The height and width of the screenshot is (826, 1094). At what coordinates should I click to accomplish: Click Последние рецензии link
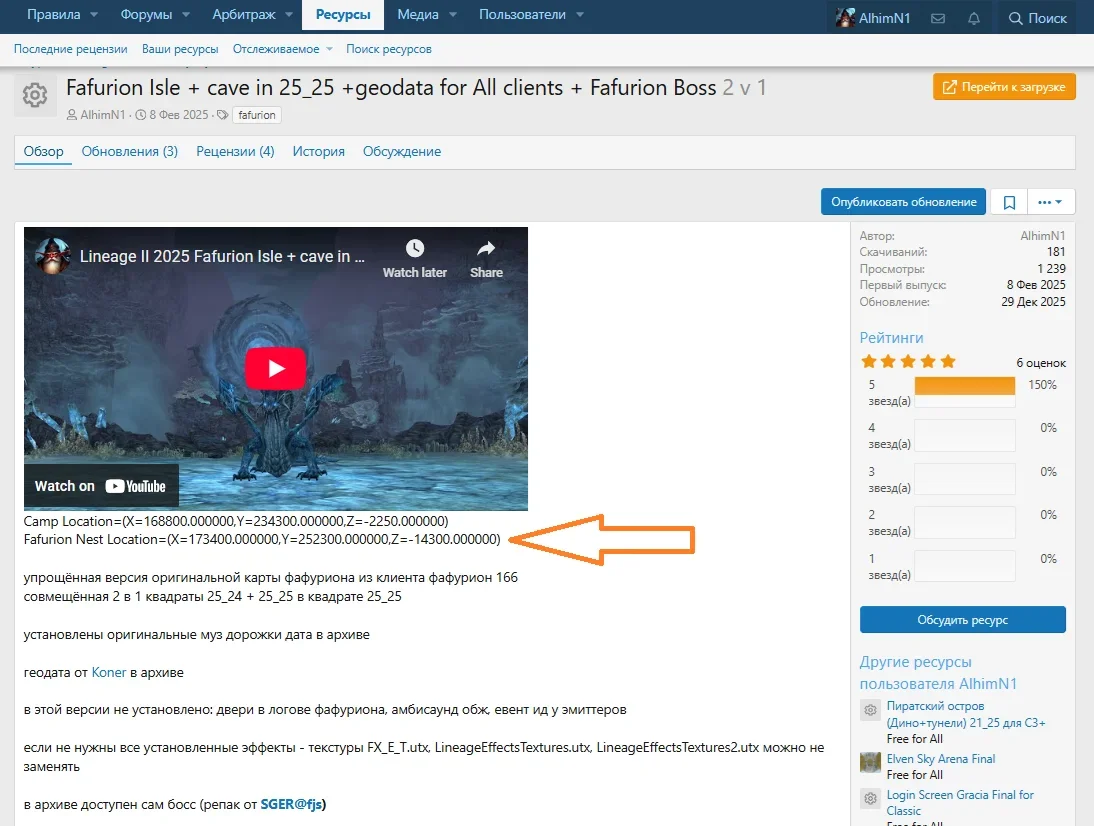point(70,49)
